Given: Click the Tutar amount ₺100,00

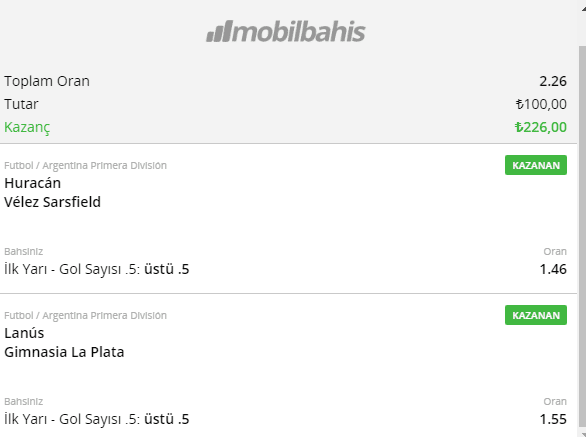Looking at the screenshot, I should (x=541, y=104).
